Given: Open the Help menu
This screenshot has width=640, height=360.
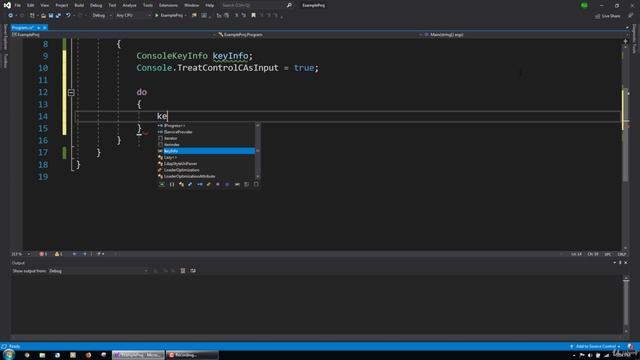Looking at the screenshot, I should coord(209,5).
